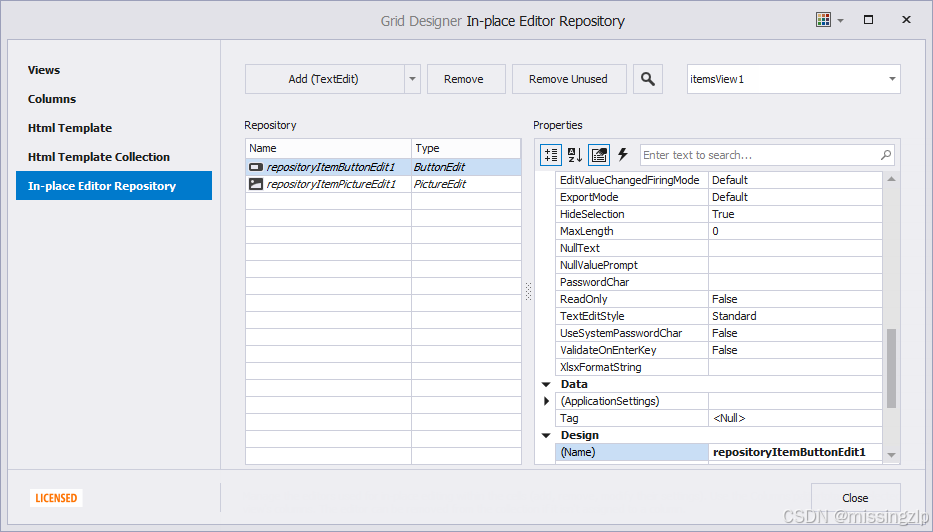Click the Properties page icon button

click(x=599, y=155)
